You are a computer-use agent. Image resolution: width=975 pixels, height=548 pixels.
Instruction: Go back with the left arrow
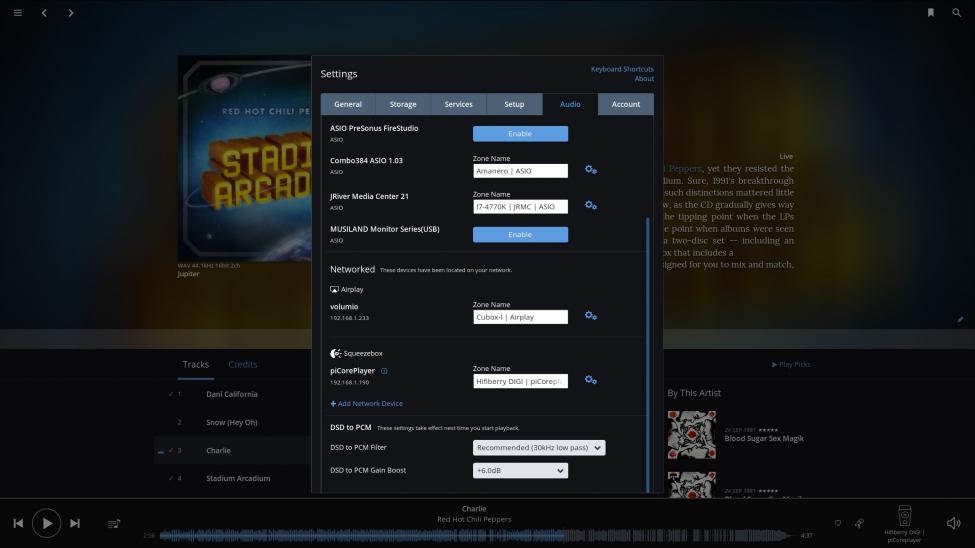pyautogui.click(x=44, y=12)
